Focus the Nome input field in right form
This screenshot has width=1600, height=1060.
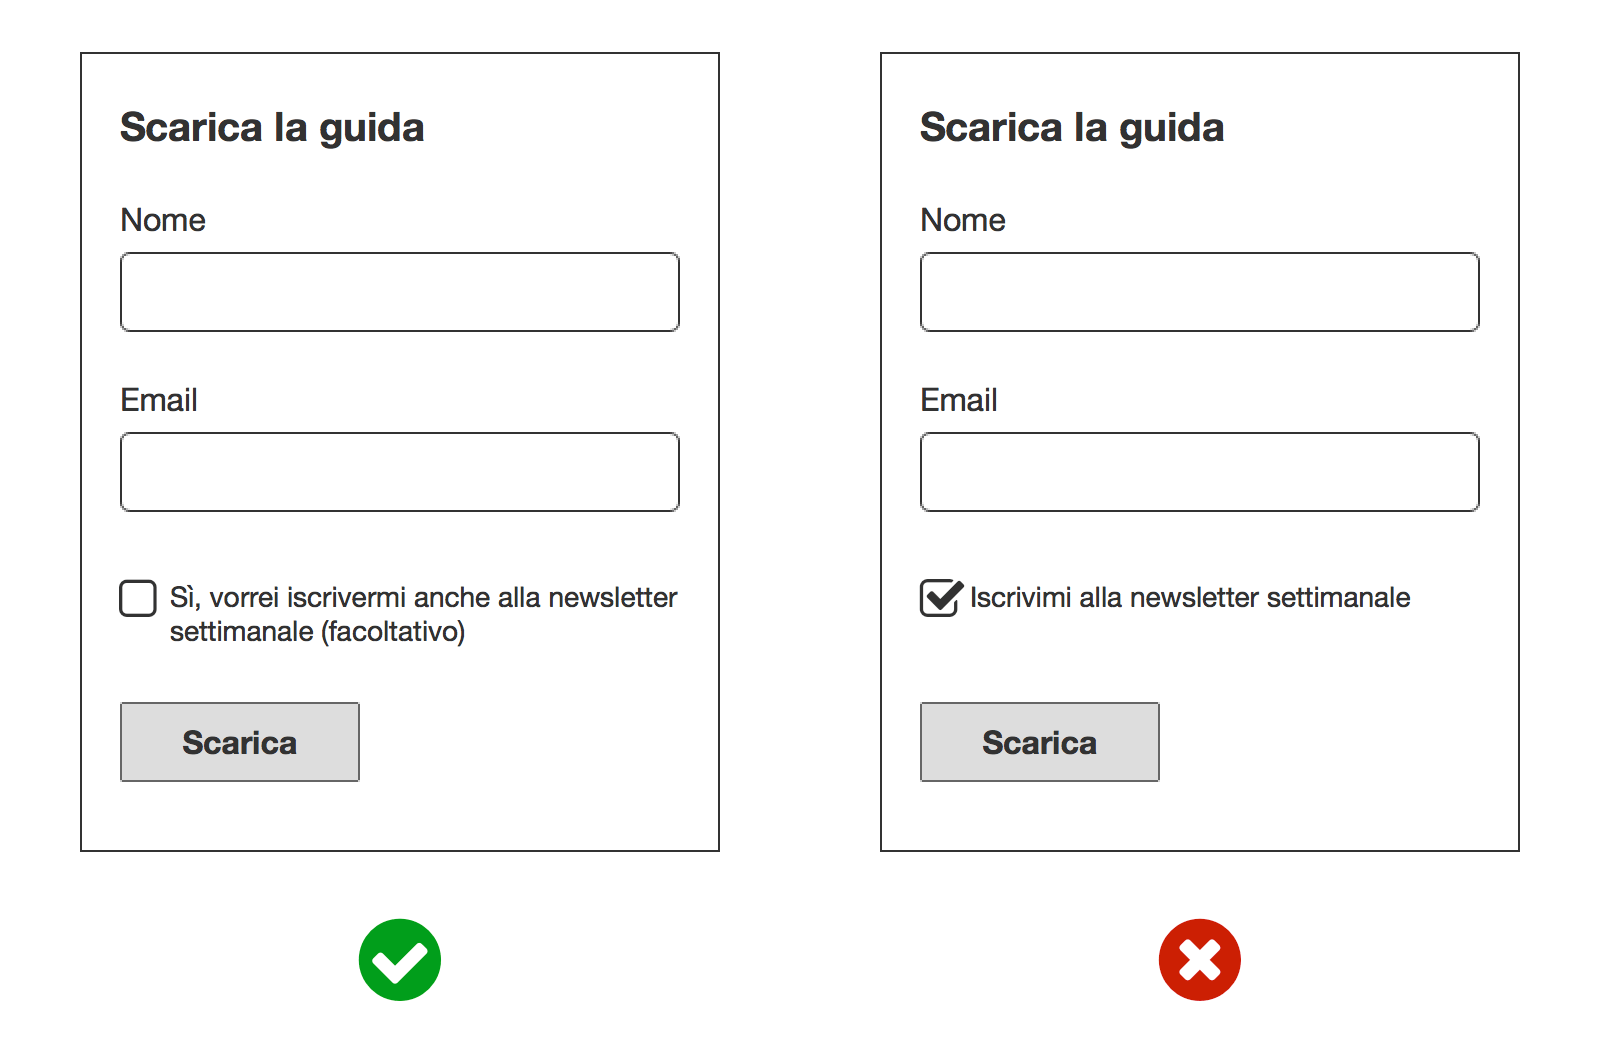(x=1200, y=292)
